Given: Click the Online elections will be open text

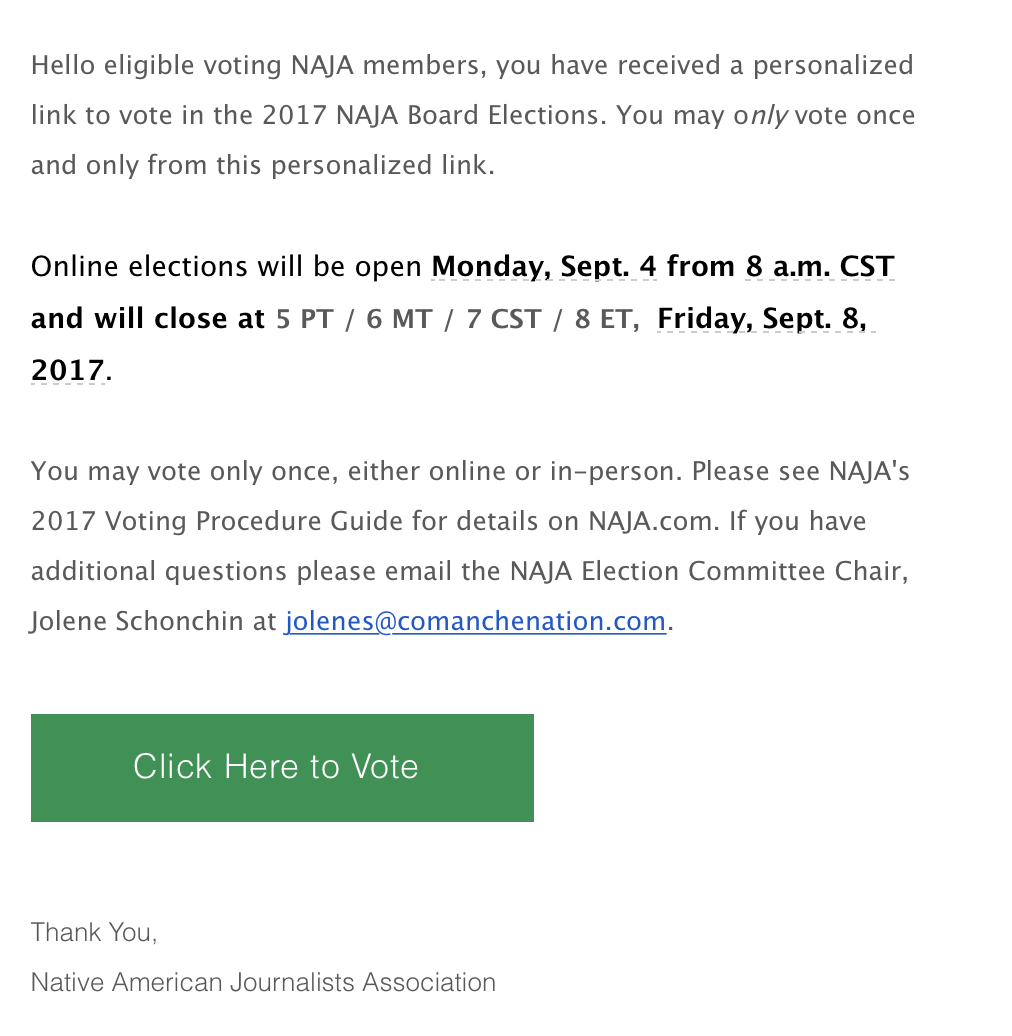Looking at the screenshot, I should [226, 268].
